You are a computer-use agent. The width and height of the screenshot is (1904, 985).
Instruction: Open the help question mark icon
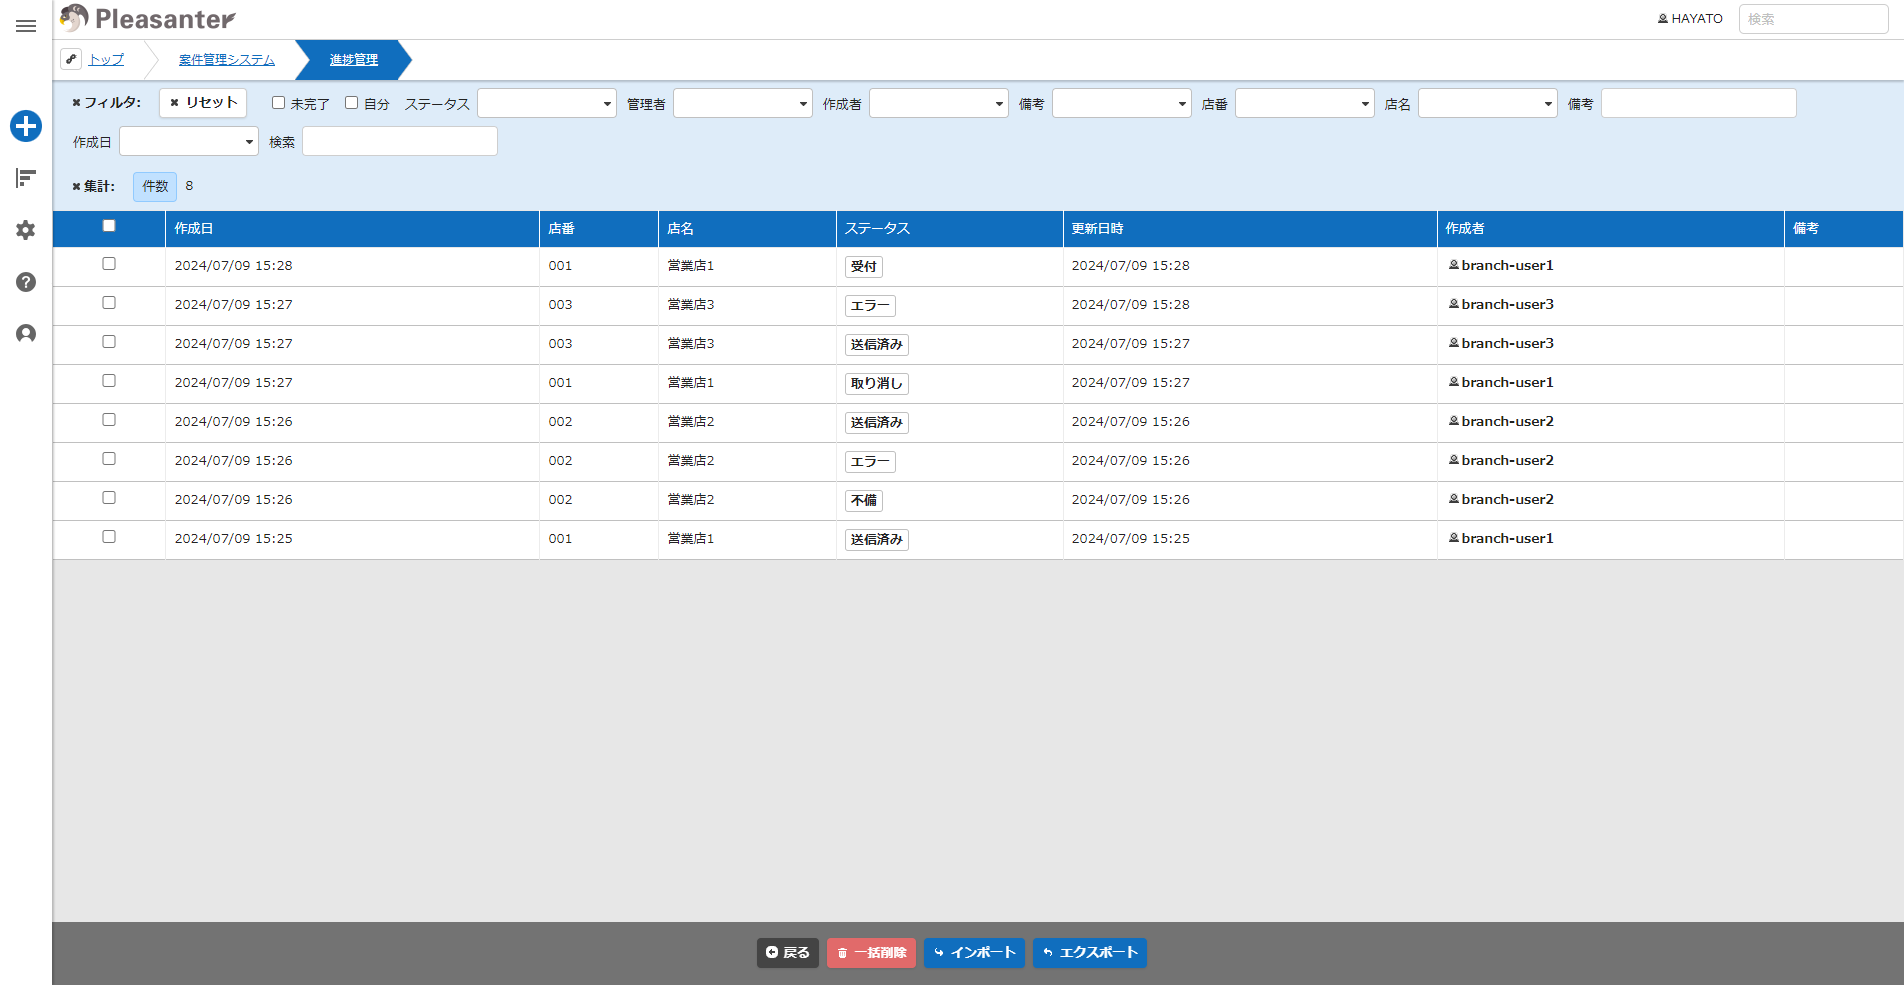click(x=26, y=282)
